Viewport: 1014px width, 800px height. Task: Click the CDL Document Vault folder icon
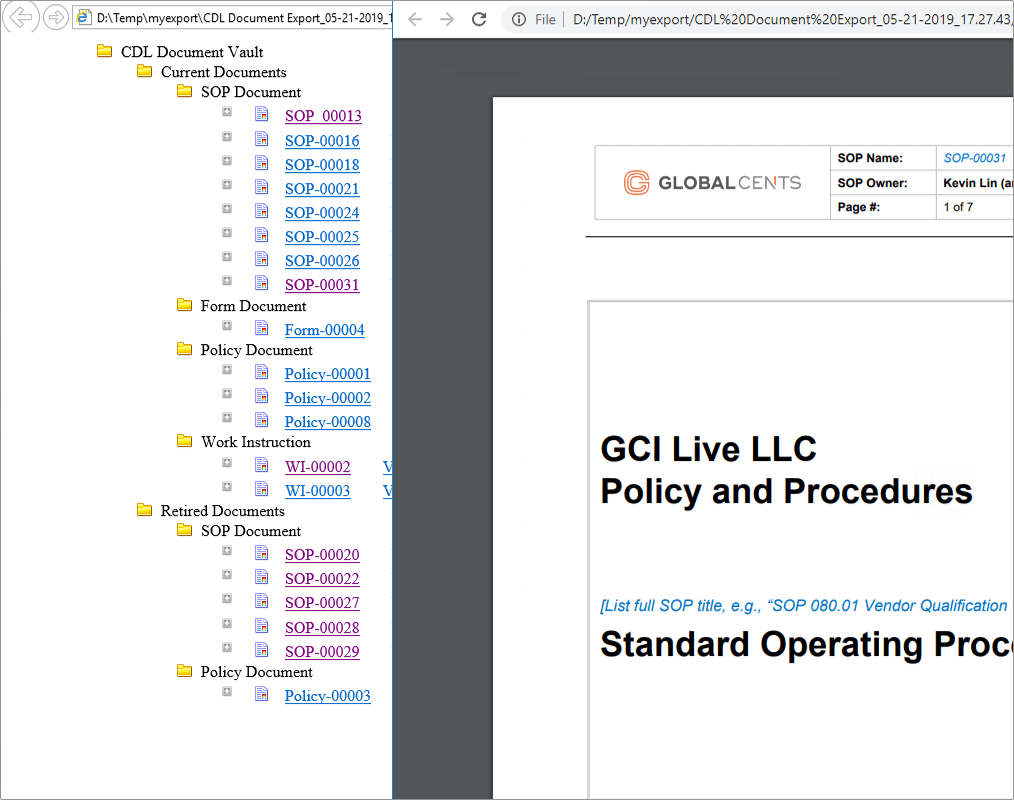pos(104,50)
